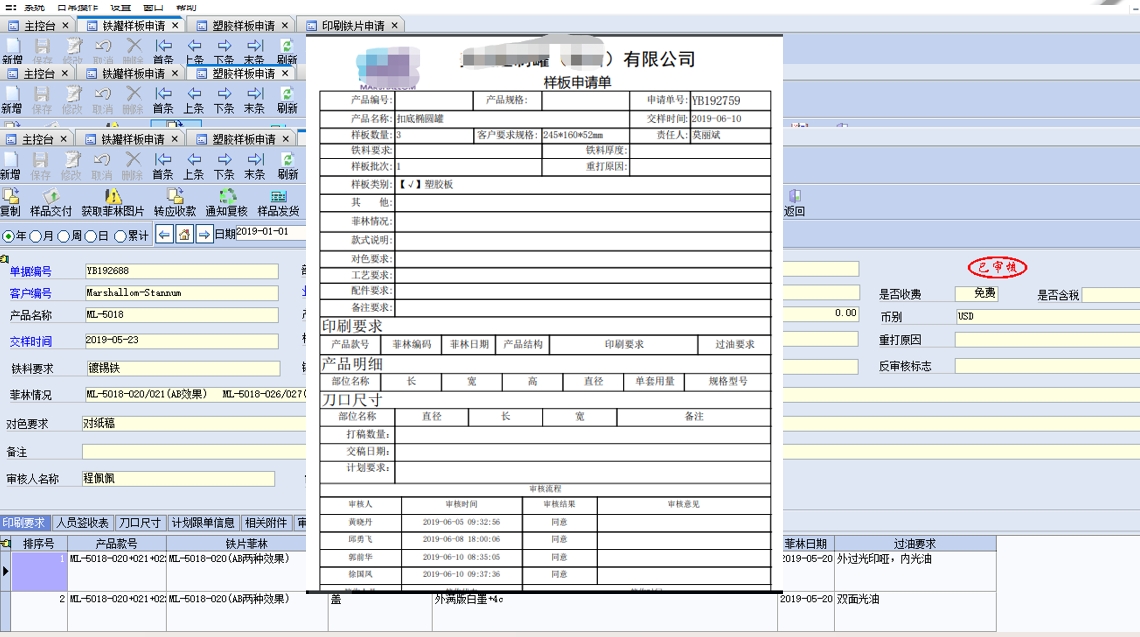Open the 人员签收表 detail tab
Viewport: 1140px width, 637px height.
(82, 523)
